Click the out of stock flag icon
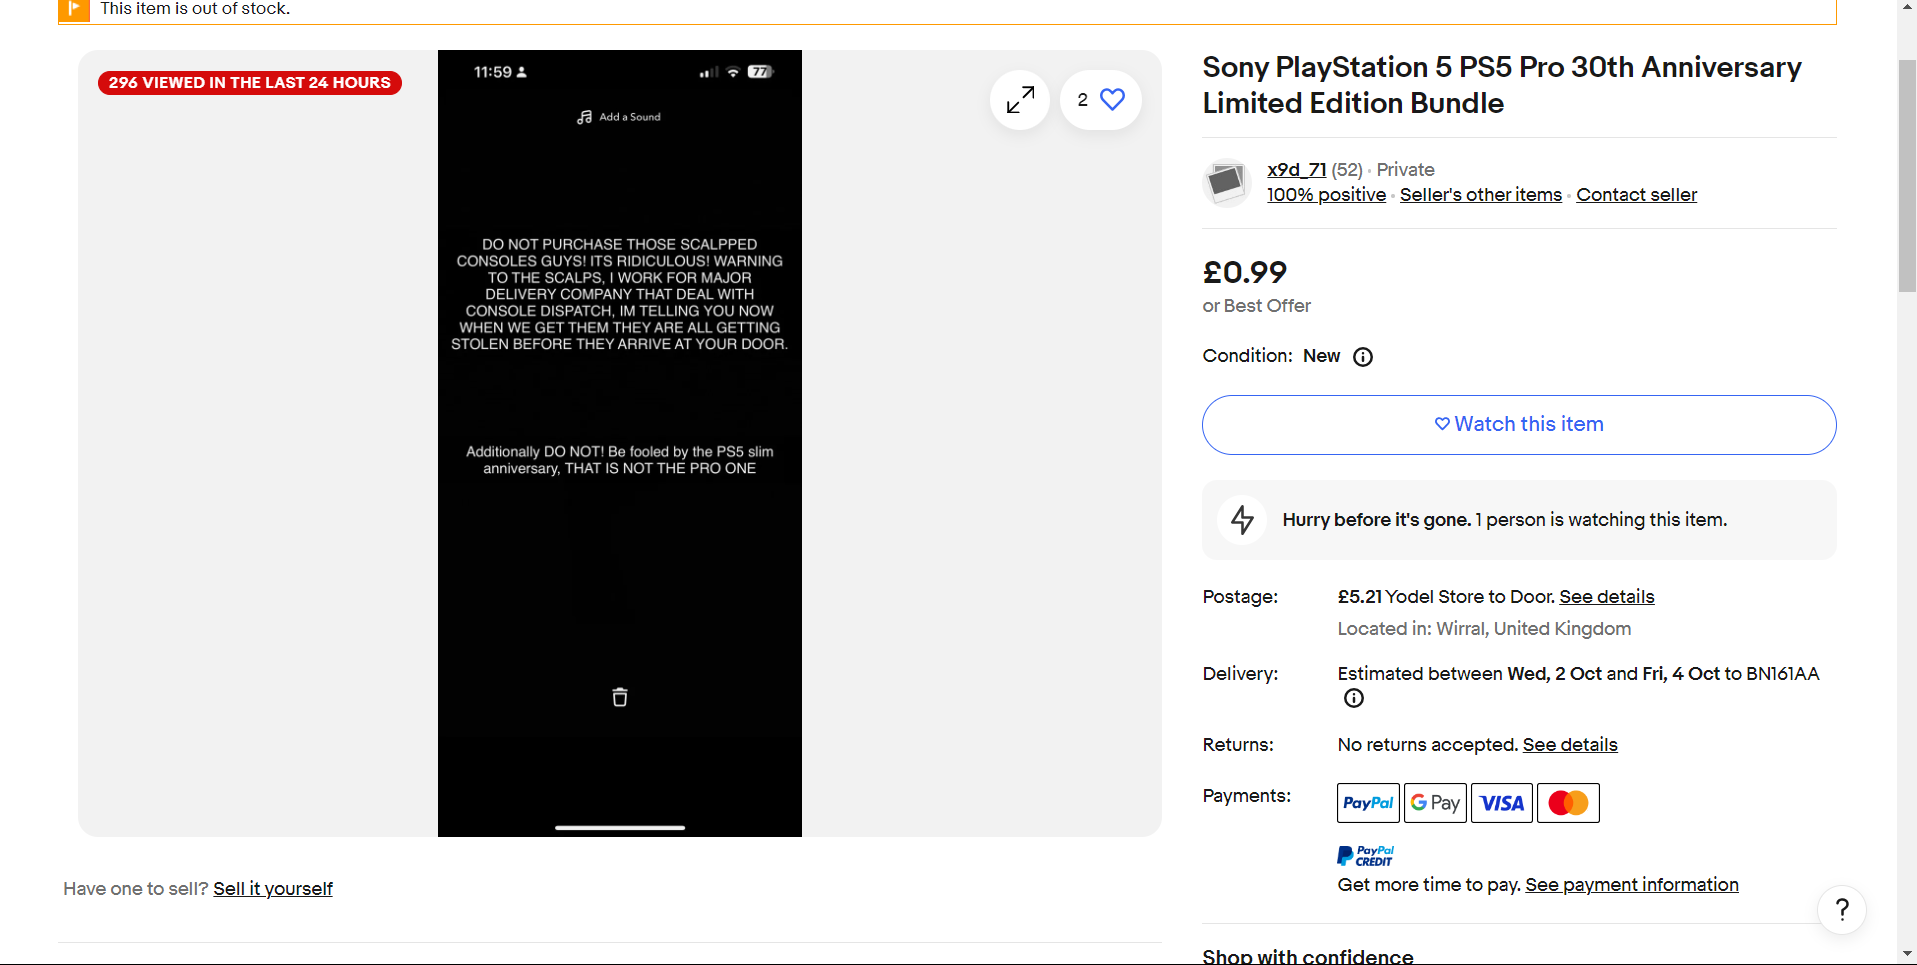Image resolution: width=1917 pixels, height=965 pixels. (x=74, y=9)
